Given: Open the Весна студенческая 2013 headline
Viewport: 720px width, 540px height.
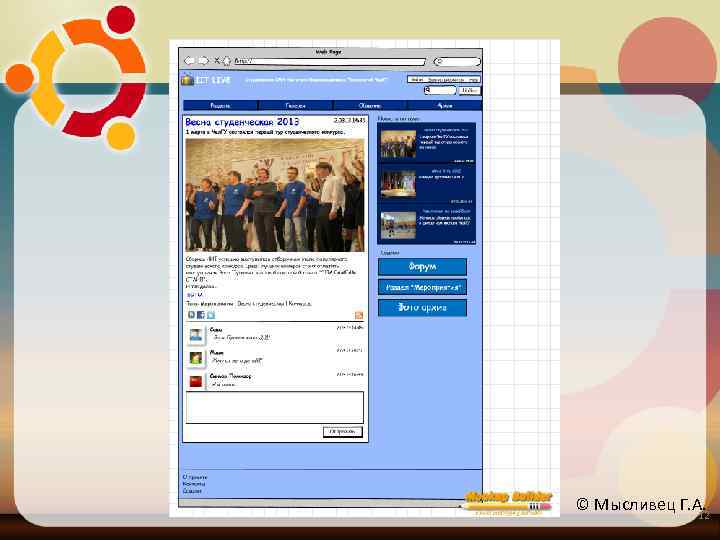Looking at the screenshot, I should coord(242,122).
